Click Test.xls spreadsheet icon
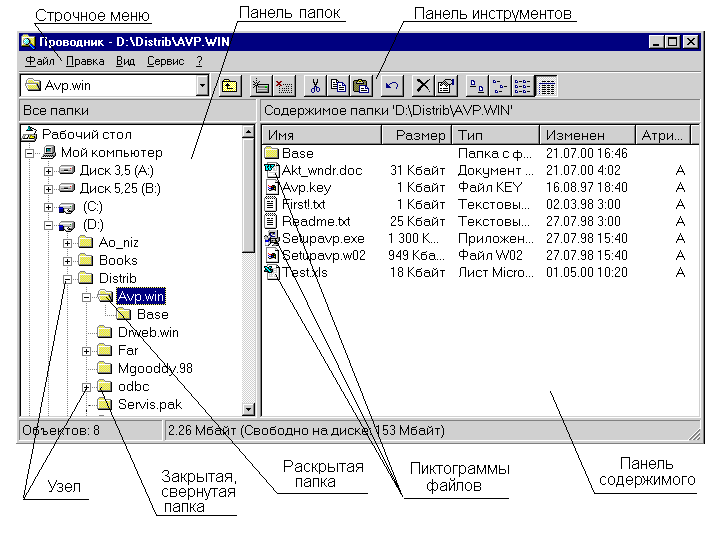The height and width of the screenshot is (536, 717). coord(272,272)
